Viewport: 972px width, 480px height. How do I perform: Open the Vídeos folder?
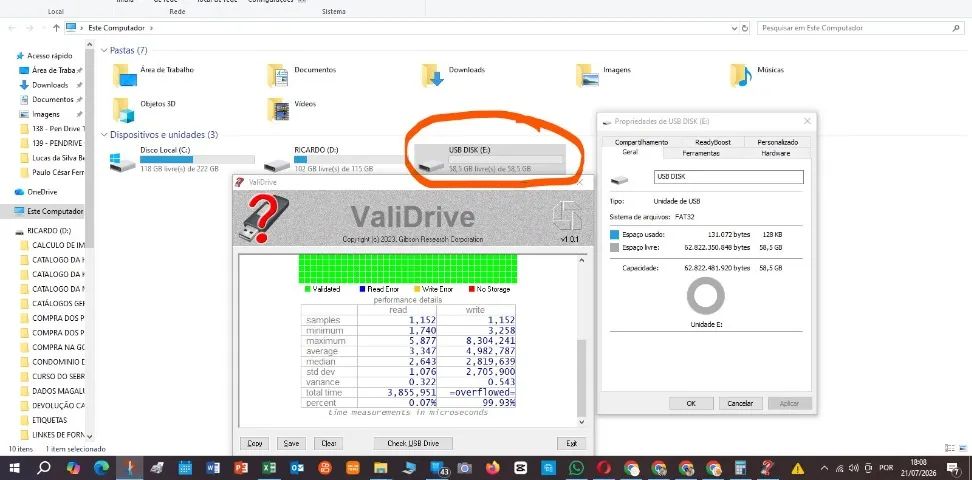tap(292, 110)
